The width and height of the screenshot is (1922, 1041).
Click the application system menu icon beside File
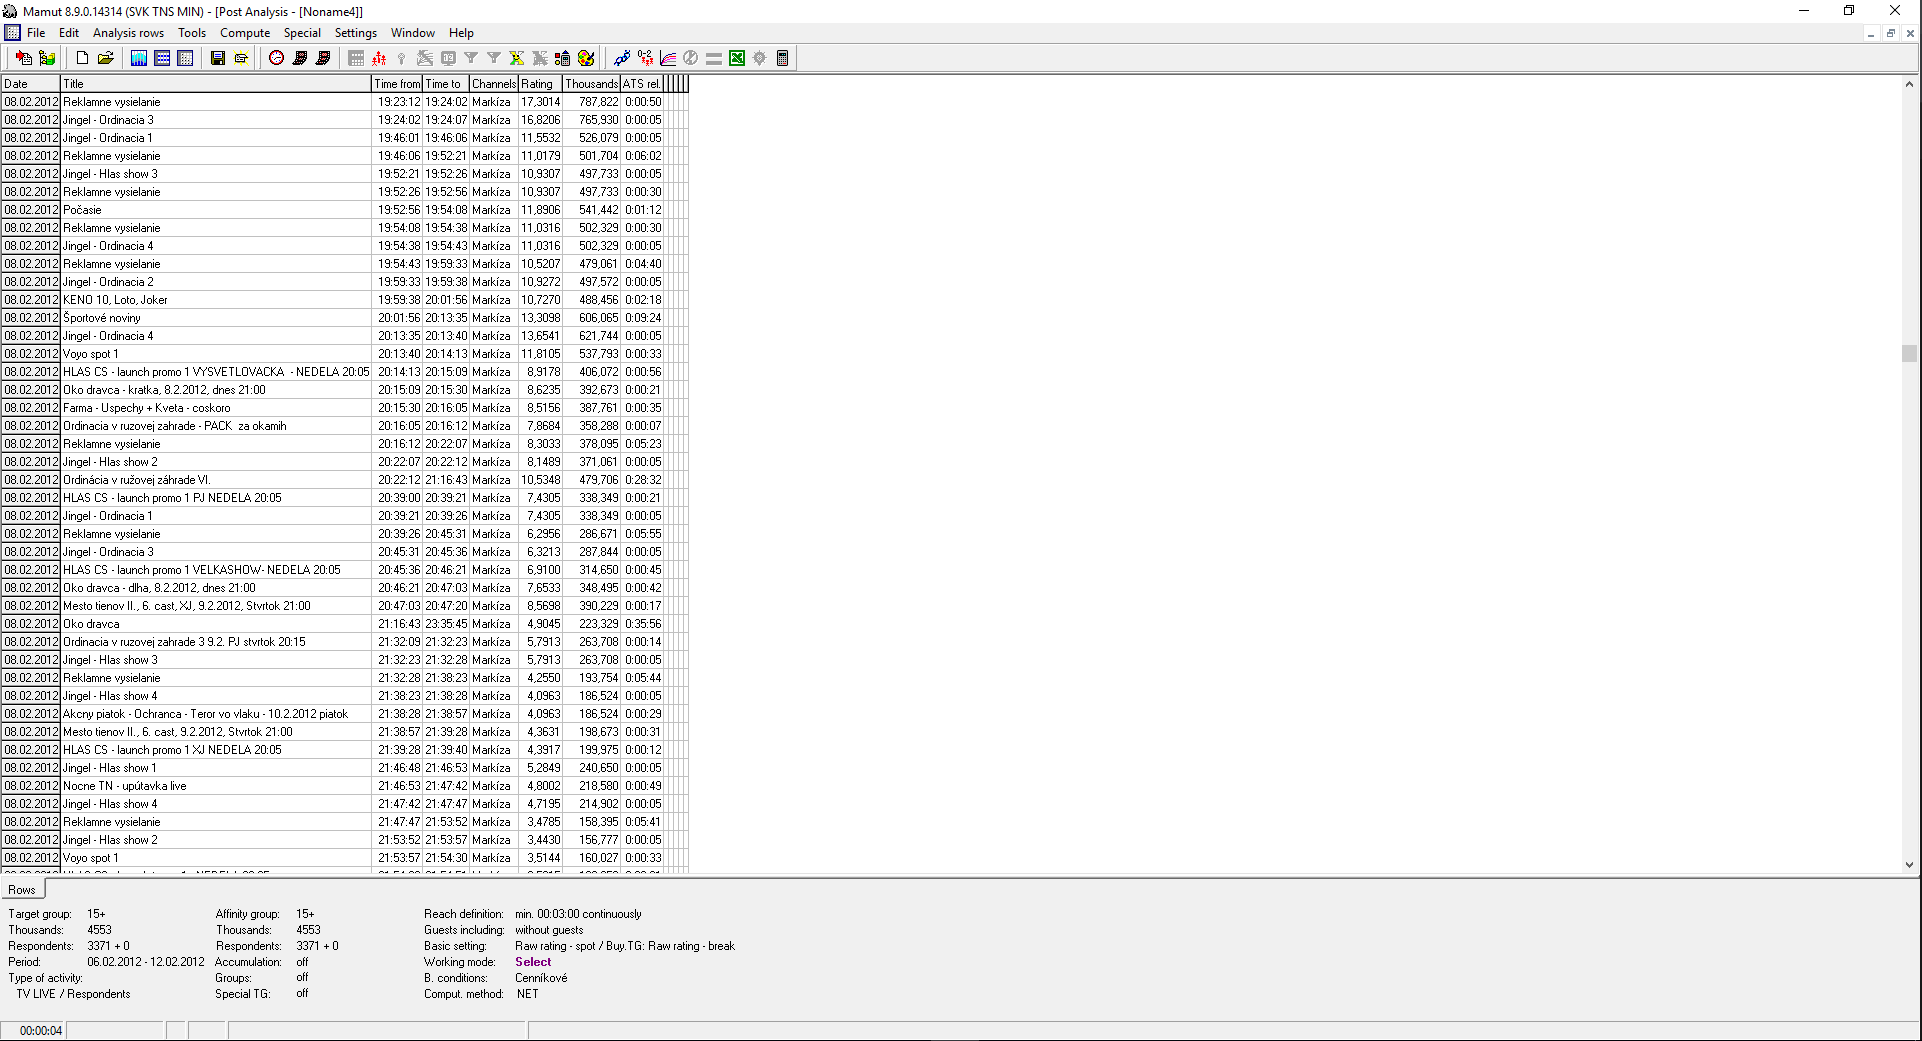point(12,33)
